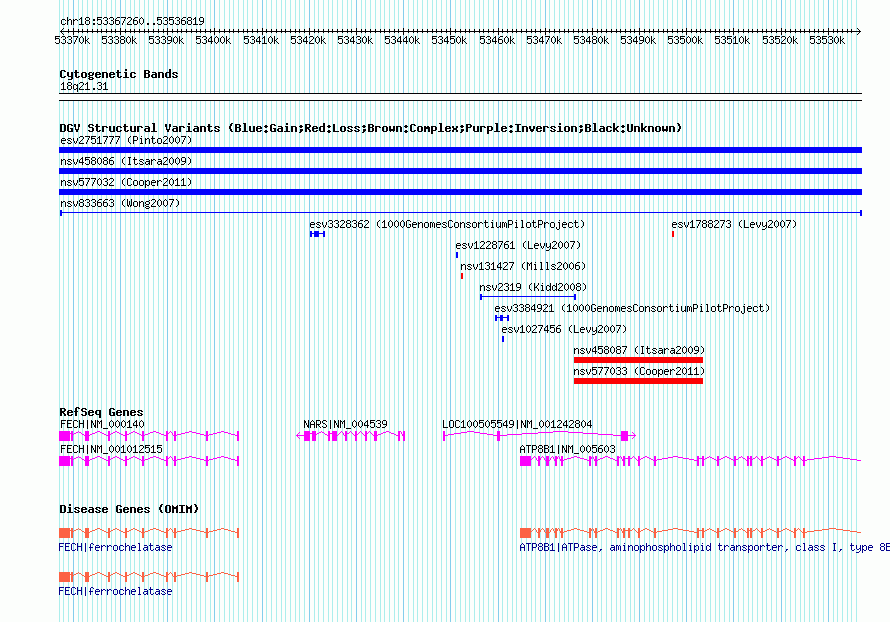Click the DGV Structural Variants track title
The image size is (890, 622).
pyautogui.click(x=371, y=128)
